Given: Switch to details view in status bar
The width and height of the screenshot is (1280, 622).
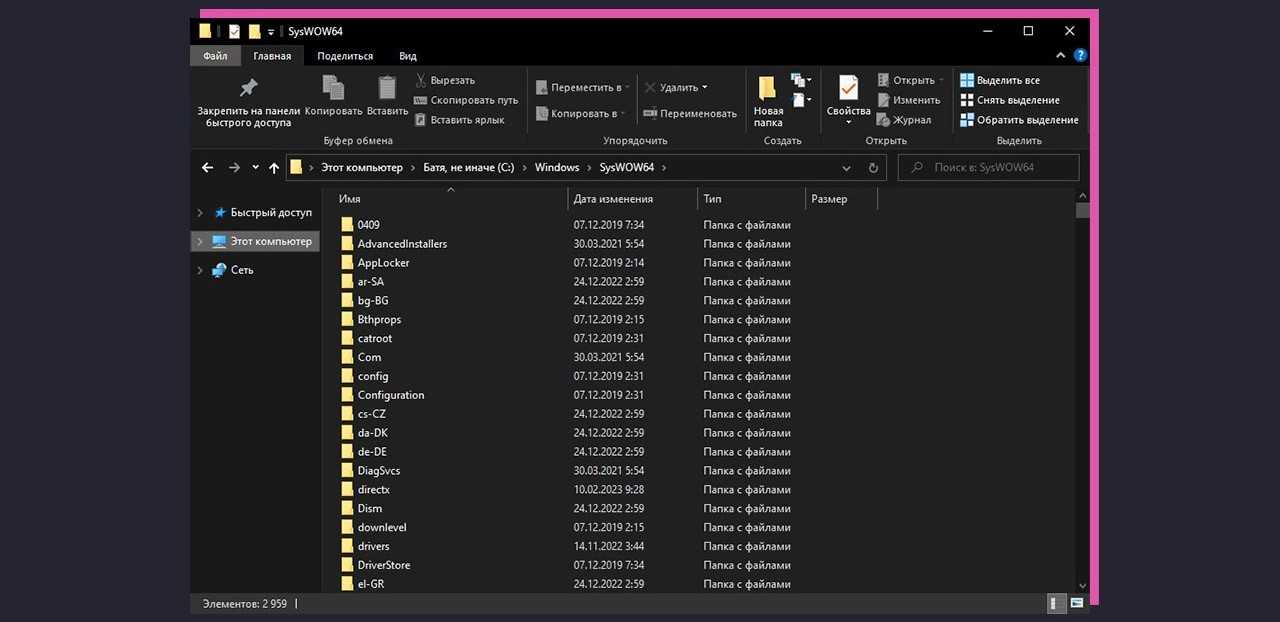Looking at the screenshot, I should point(1056,604).
